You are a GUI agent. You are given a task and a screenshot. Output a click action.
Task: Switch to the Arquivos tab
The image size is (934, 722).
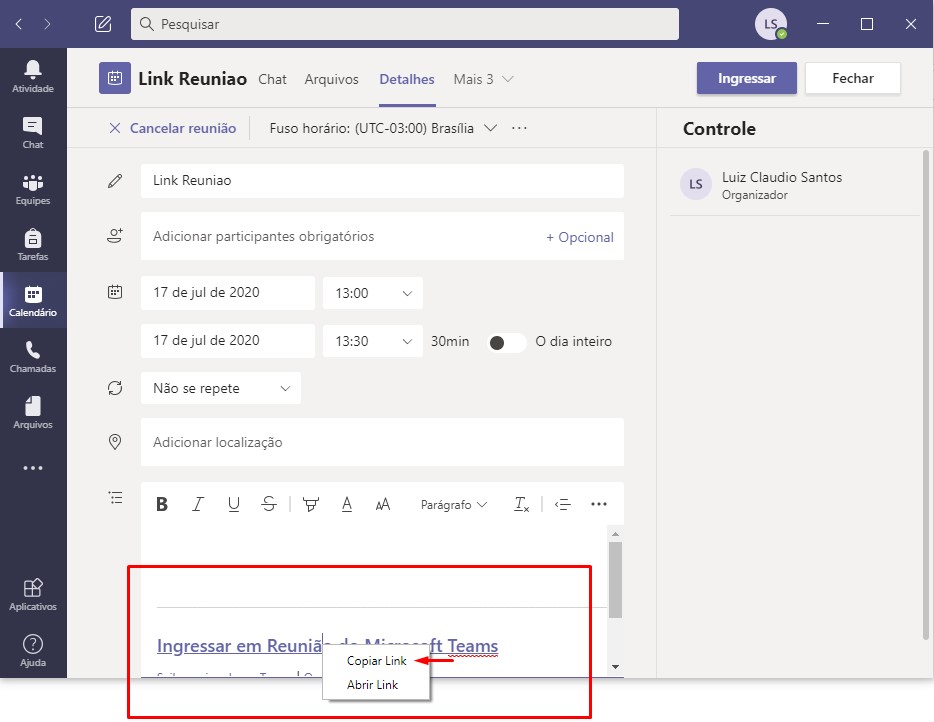pos(331,79)
